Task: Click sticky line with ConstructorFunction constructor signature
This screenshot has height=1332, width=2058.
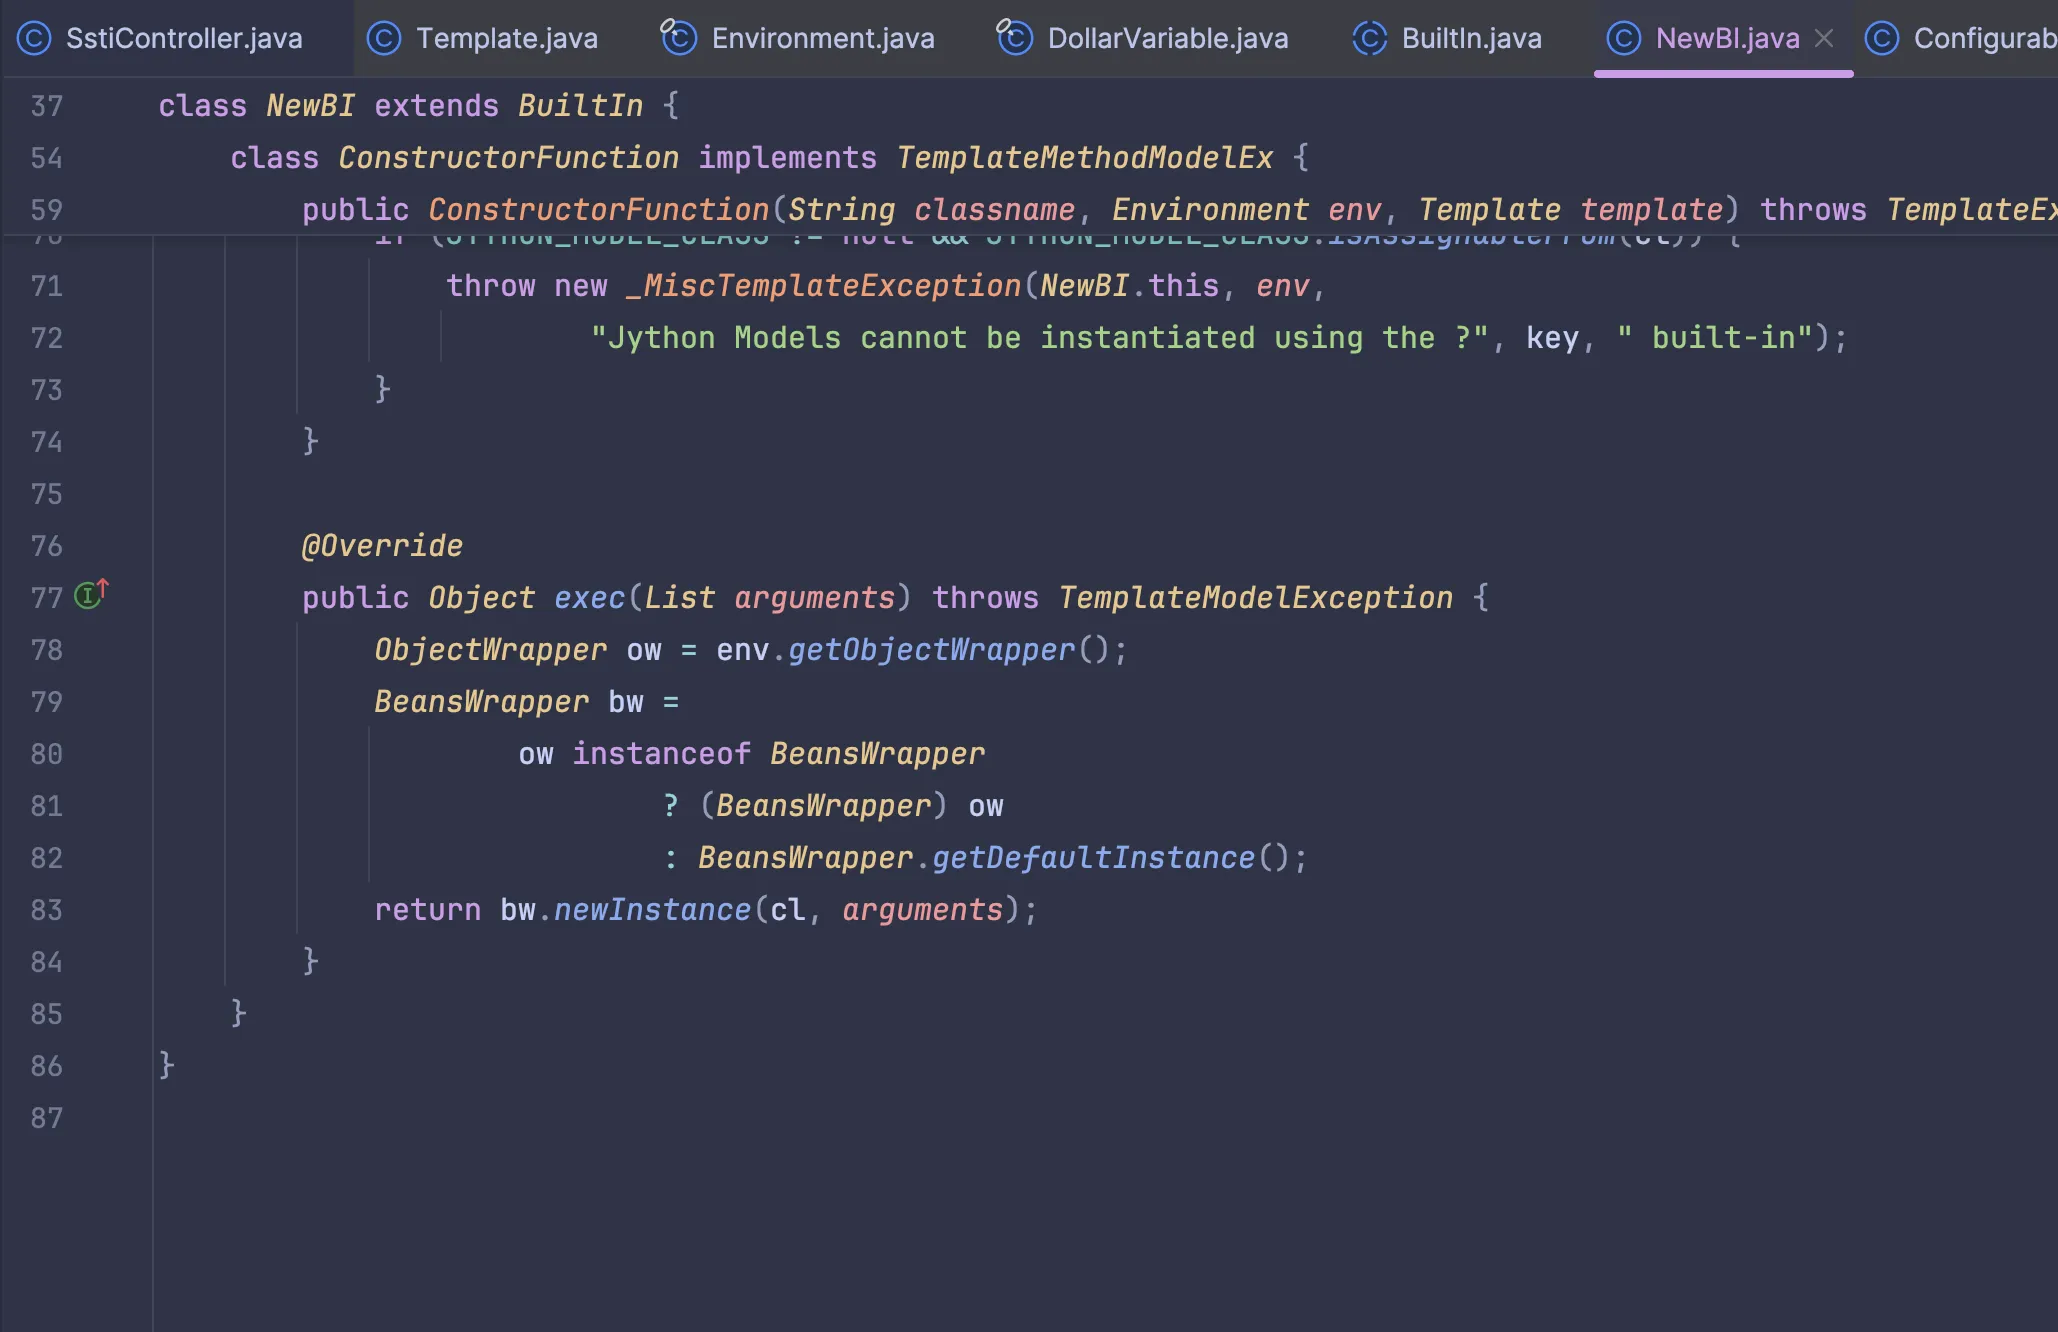Action: pos(1180,209)
